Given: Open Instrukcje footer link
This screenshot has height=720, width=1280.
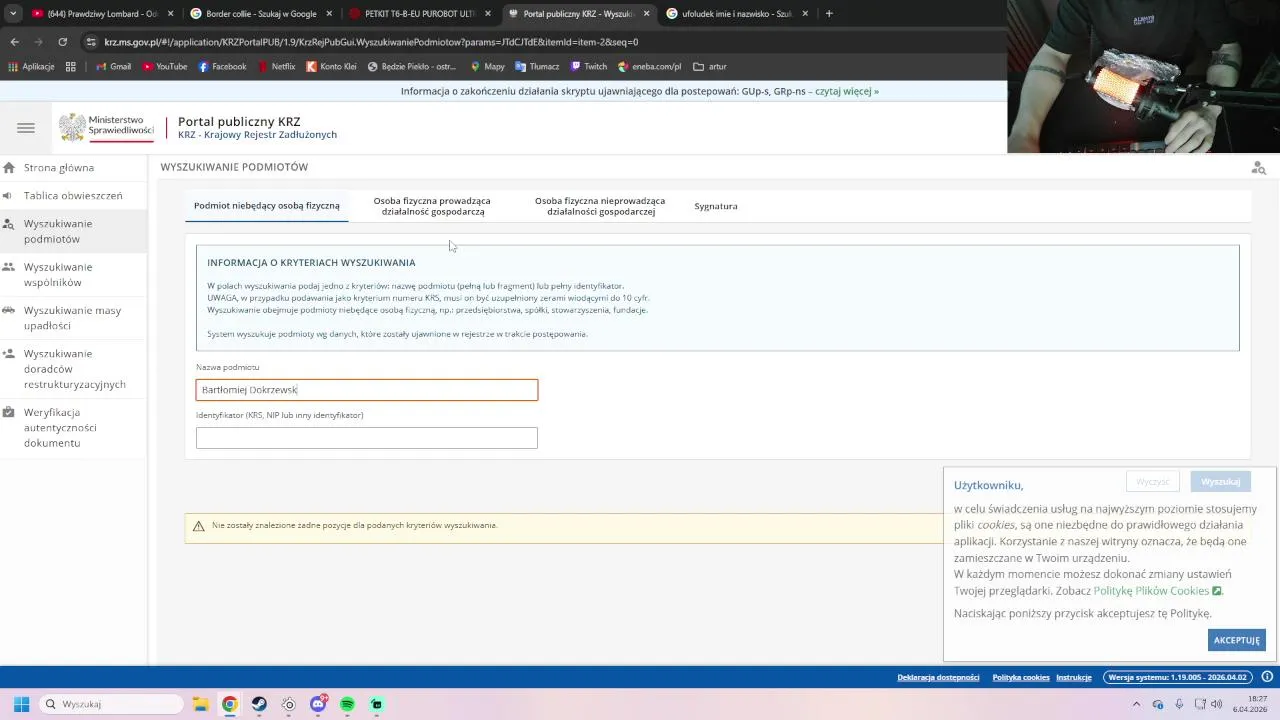Looking at the screenshot, I should [1074, 677].
